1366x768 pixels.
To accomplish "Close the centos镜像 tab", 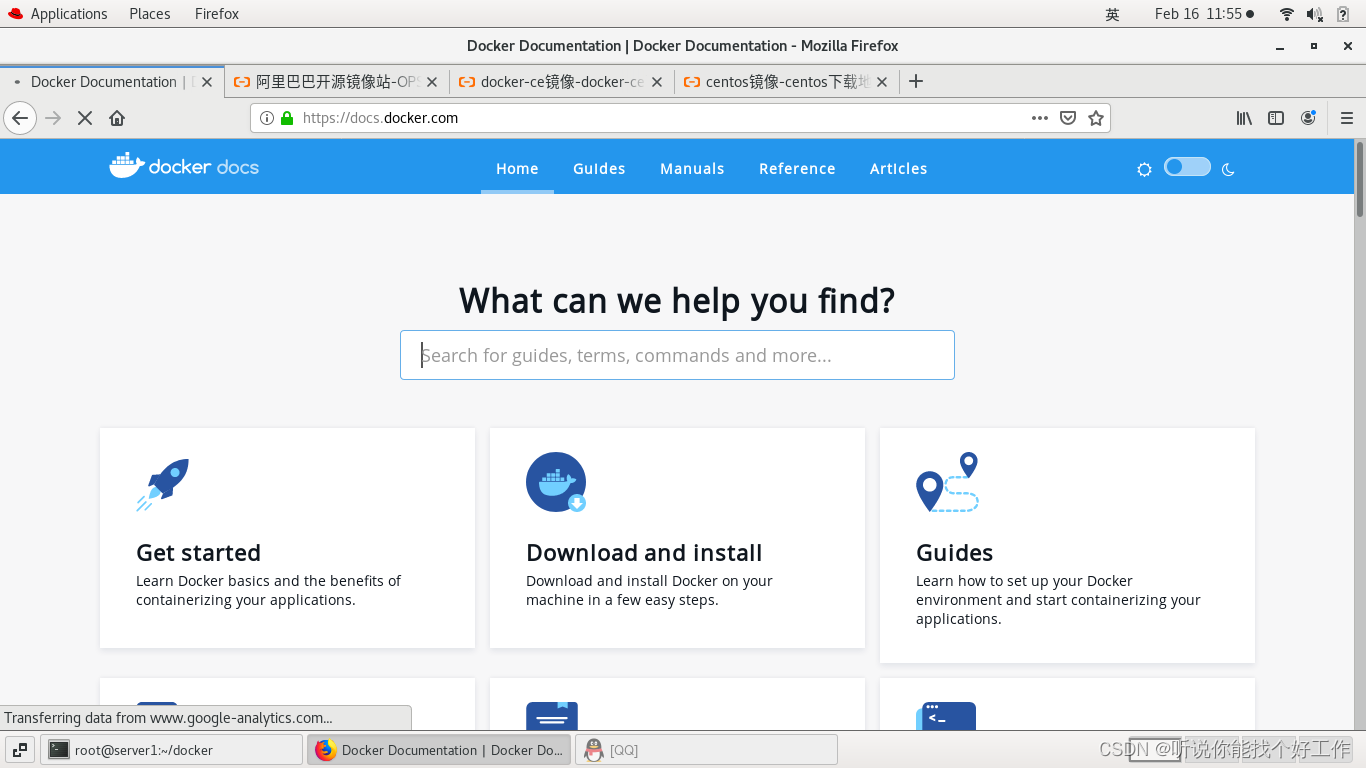I will point(882,82).
